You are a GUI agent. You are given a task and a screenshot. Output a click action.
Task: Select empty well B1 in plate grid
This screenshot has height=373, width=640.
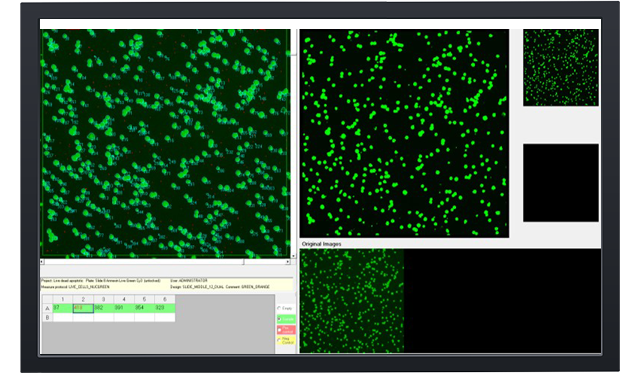62,317
